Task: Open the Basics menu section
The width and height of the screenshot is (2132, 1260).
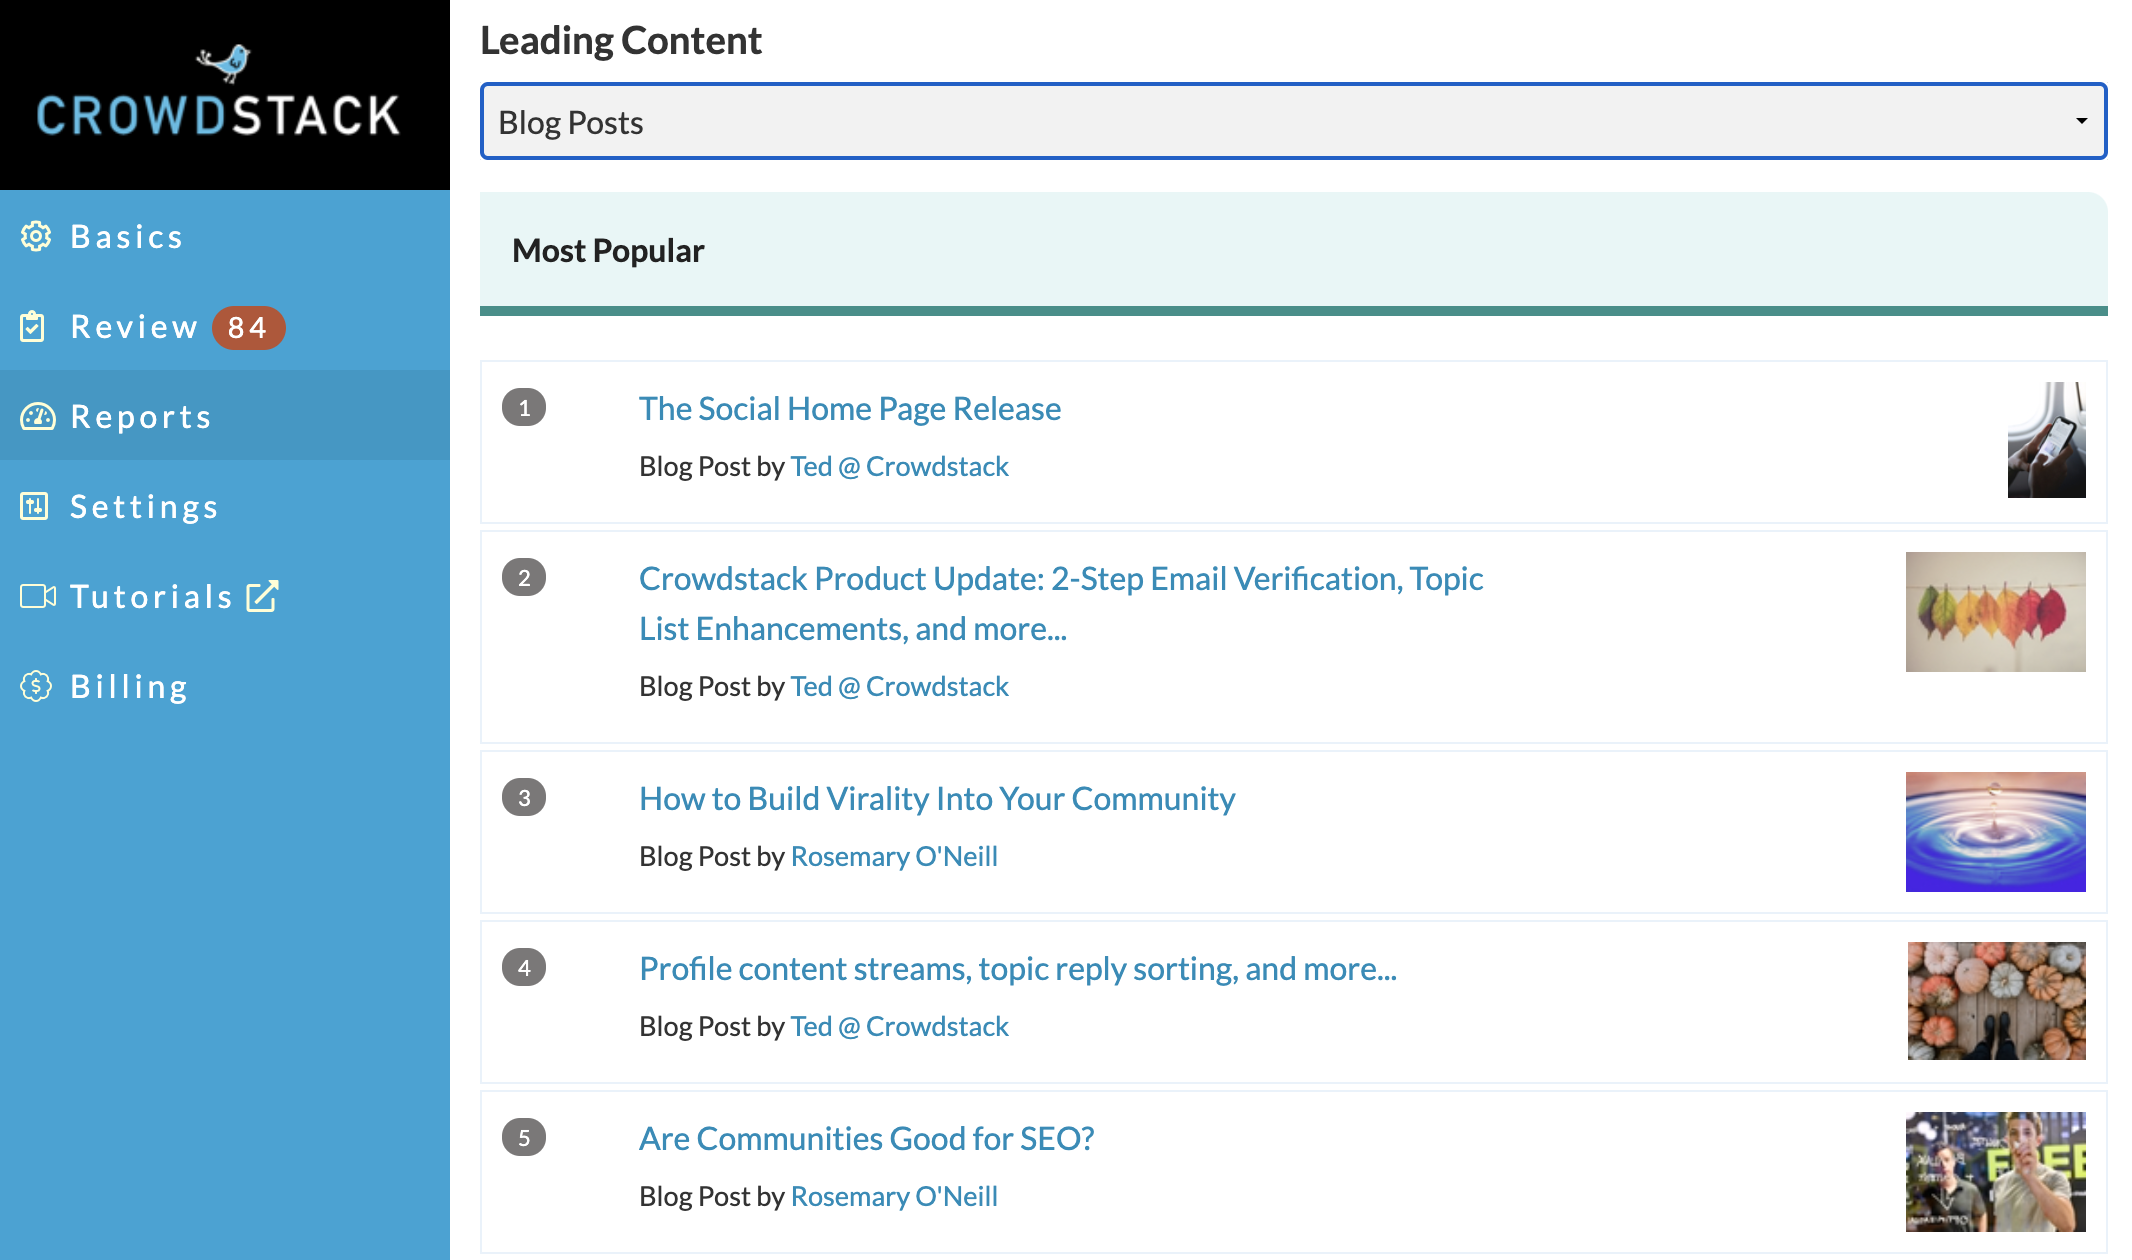Action: pos(225,237)
